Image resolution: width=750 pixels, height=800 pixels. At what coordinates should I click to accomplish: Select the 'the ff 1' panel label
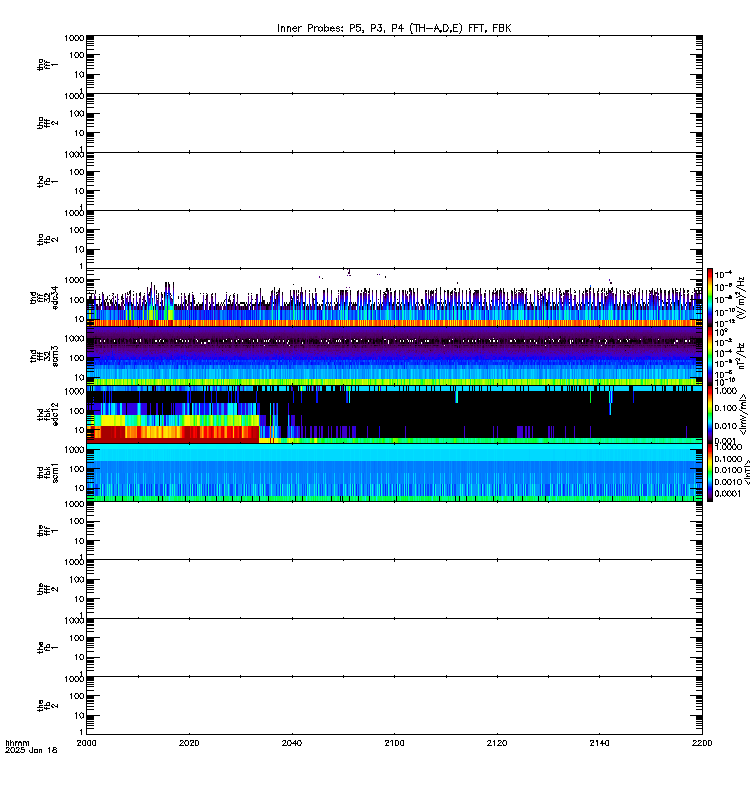click(x=47, y=531)
